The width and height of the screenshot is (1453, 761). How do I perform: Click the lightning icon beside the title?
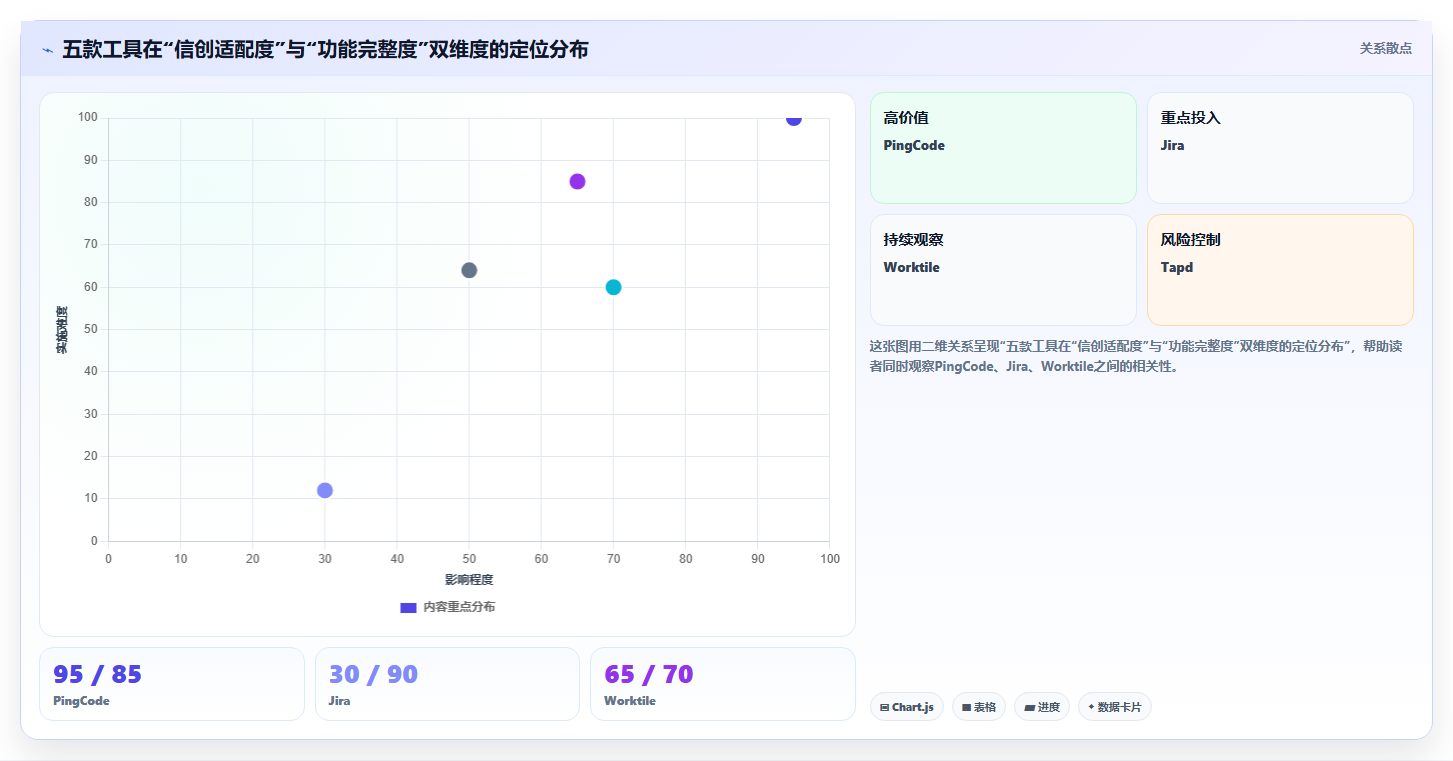47,49
